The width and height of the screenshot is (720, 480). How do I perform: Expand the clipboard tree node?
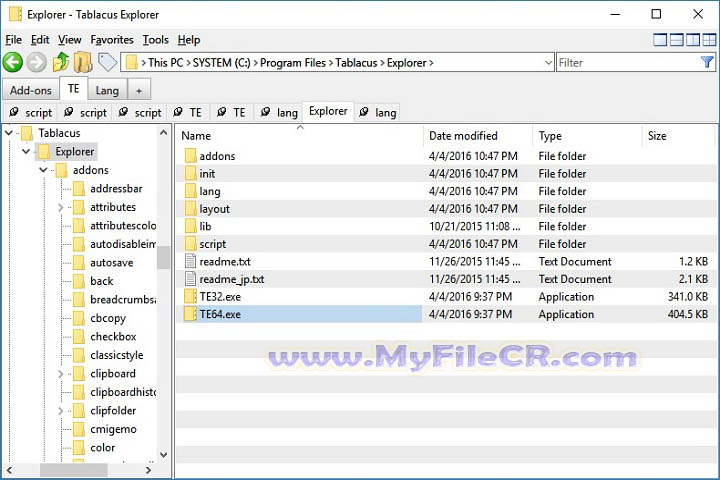click(x=61, y=374)
